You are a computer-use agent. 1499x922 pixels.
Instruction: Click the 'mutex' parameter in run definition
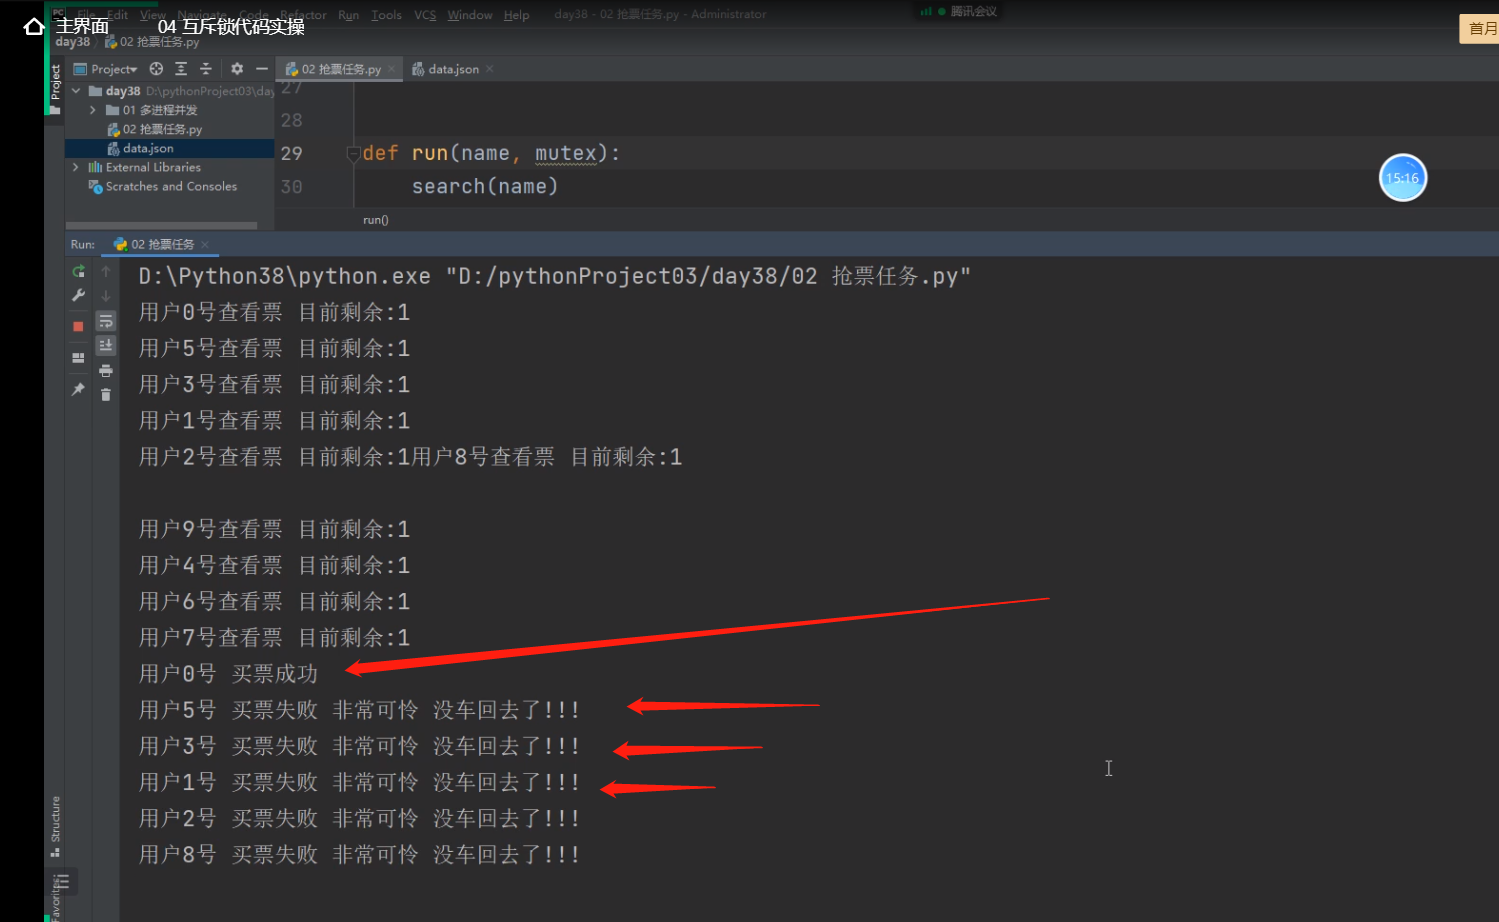[x=565, y=153]
